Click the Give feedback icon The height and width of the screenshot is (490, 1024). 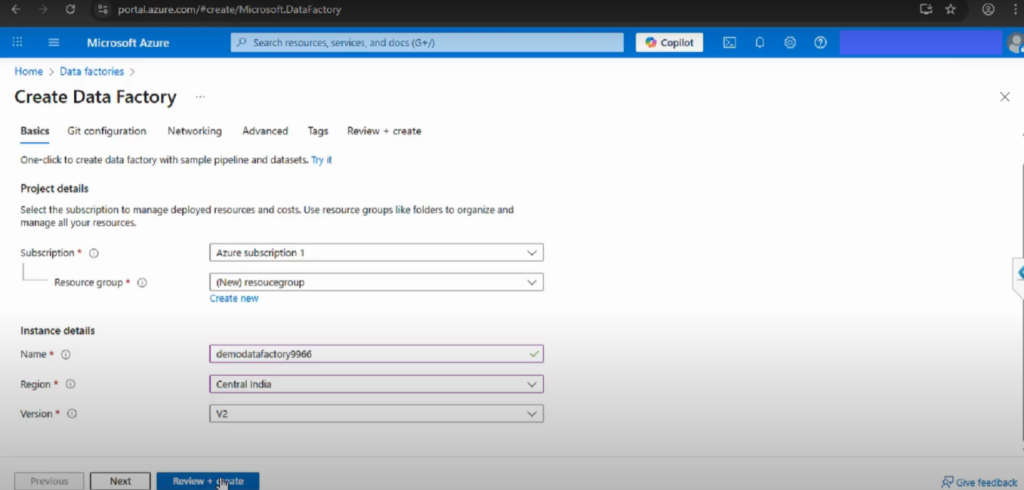[x=947, y=482]
